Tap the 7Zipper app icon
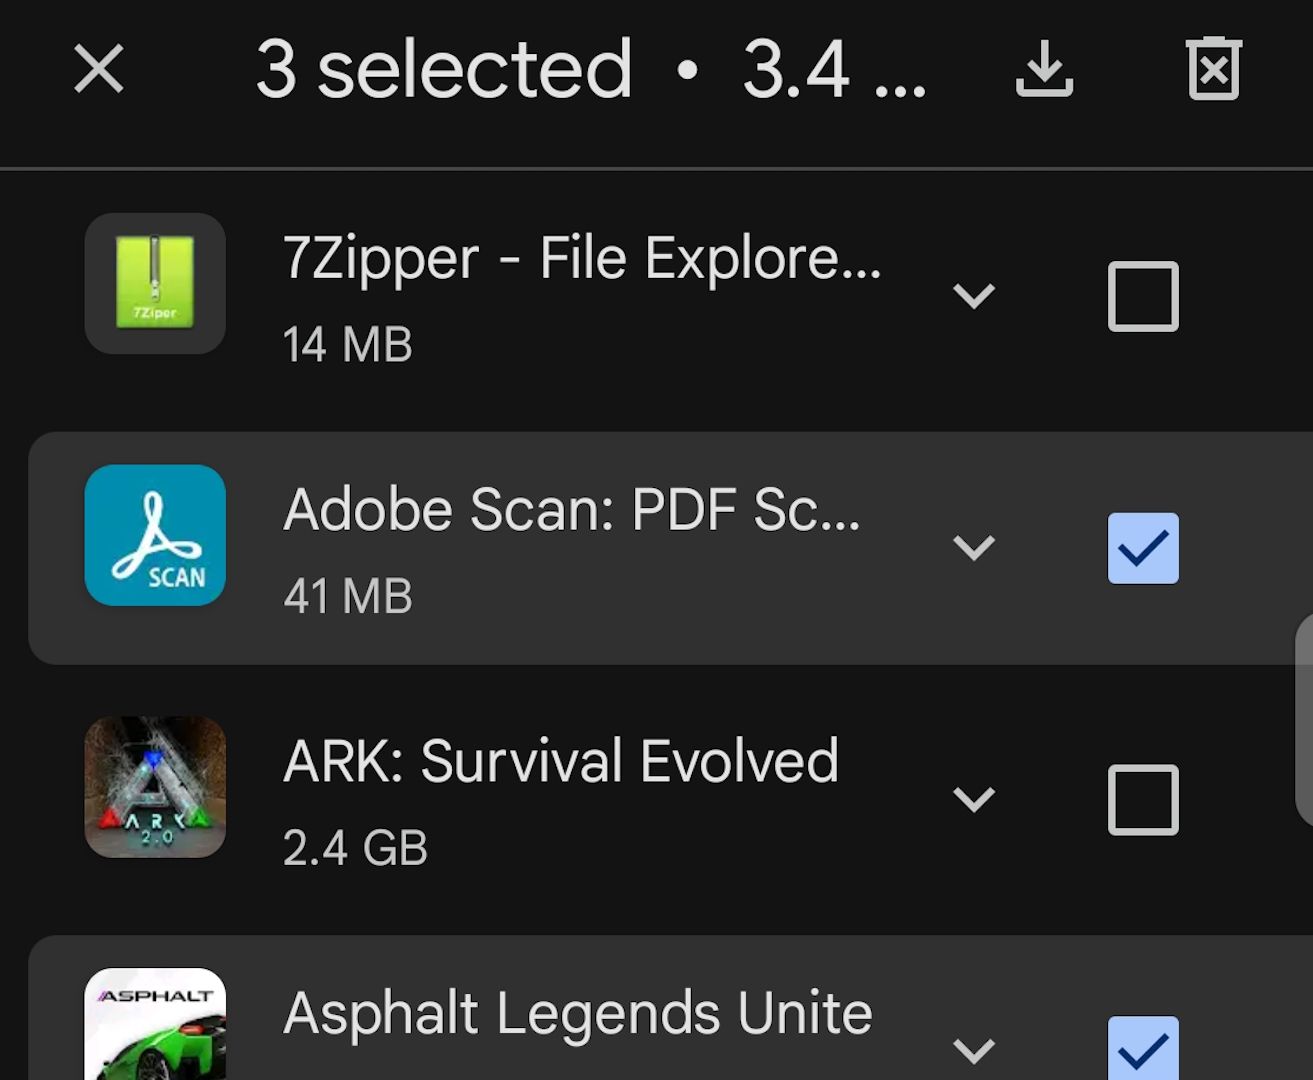The height and width of the screenshot is (1080, 1313). point(155,284)
